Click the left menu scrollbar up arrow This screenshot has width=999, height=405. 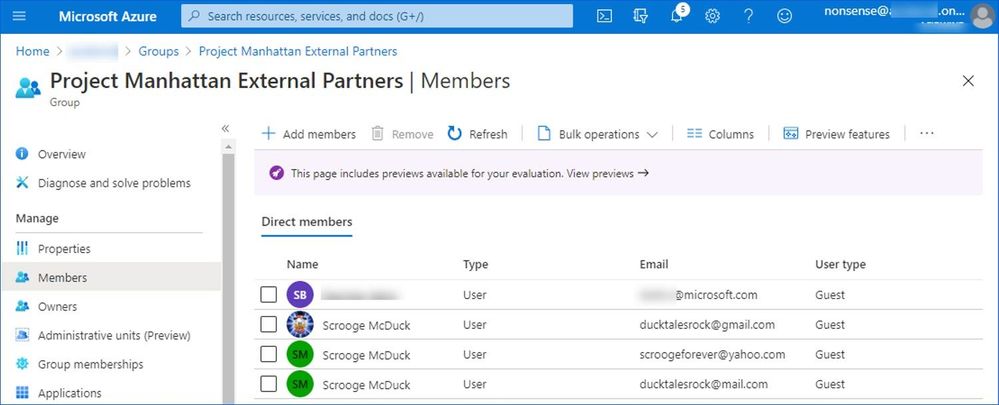coord(228,146)
